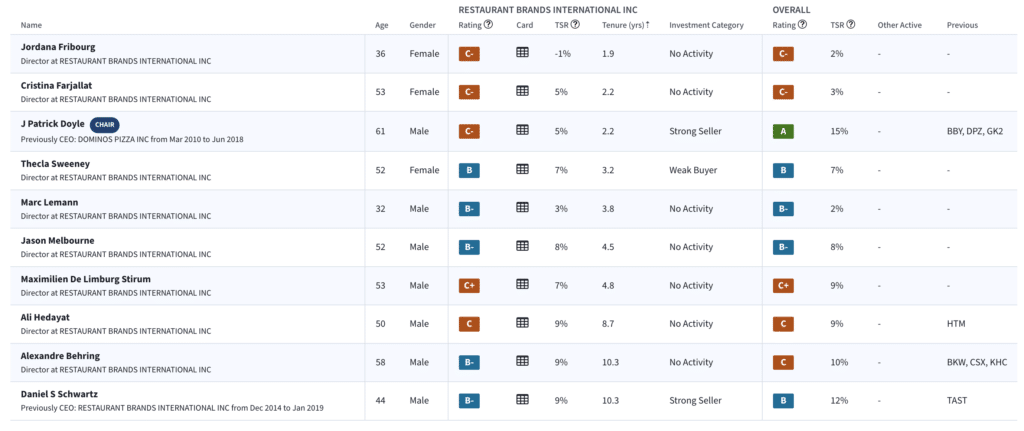Click tenure value 8.7 for Ali Hedayat

pos(608,323)
